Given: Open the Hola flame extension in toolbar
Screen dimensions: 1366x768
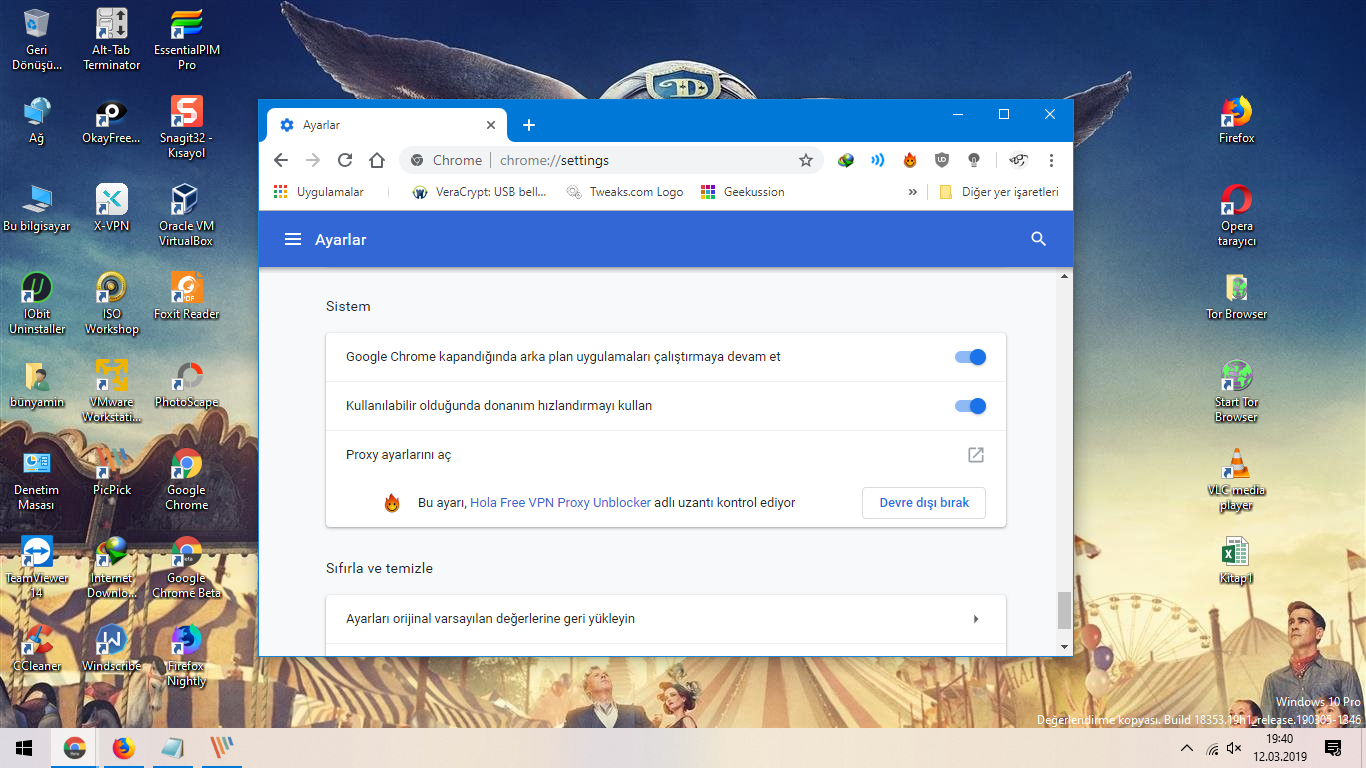Looking at the screenshot, I should (910, 160).
